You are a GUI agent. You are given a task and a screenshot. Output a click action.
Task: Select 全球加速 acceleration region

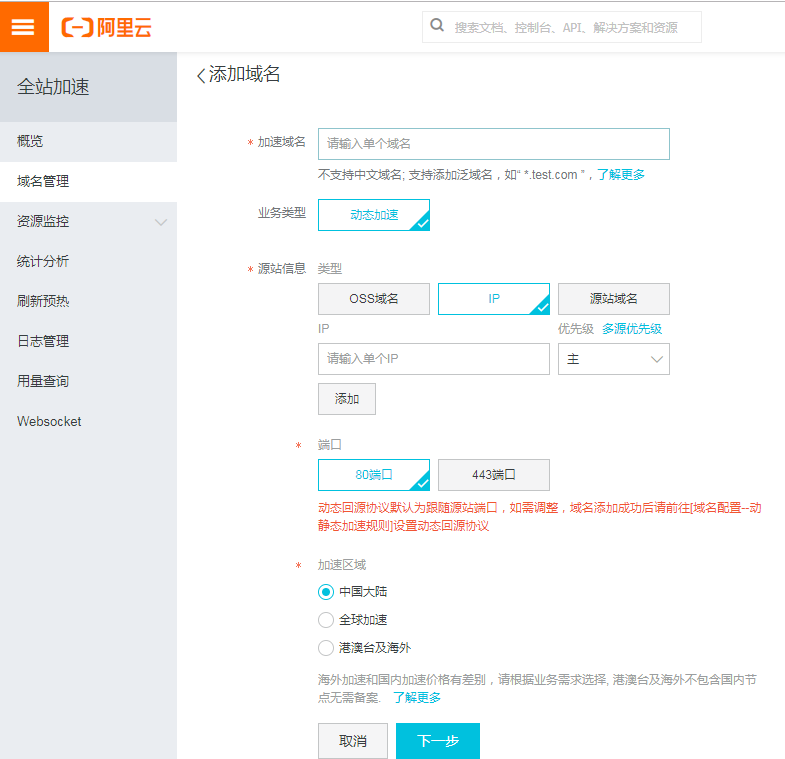pos(326,620)
